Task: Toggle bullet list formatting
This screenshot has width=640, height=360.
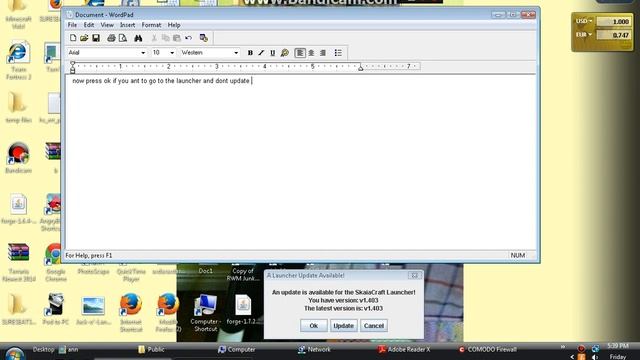Action: 338,53
